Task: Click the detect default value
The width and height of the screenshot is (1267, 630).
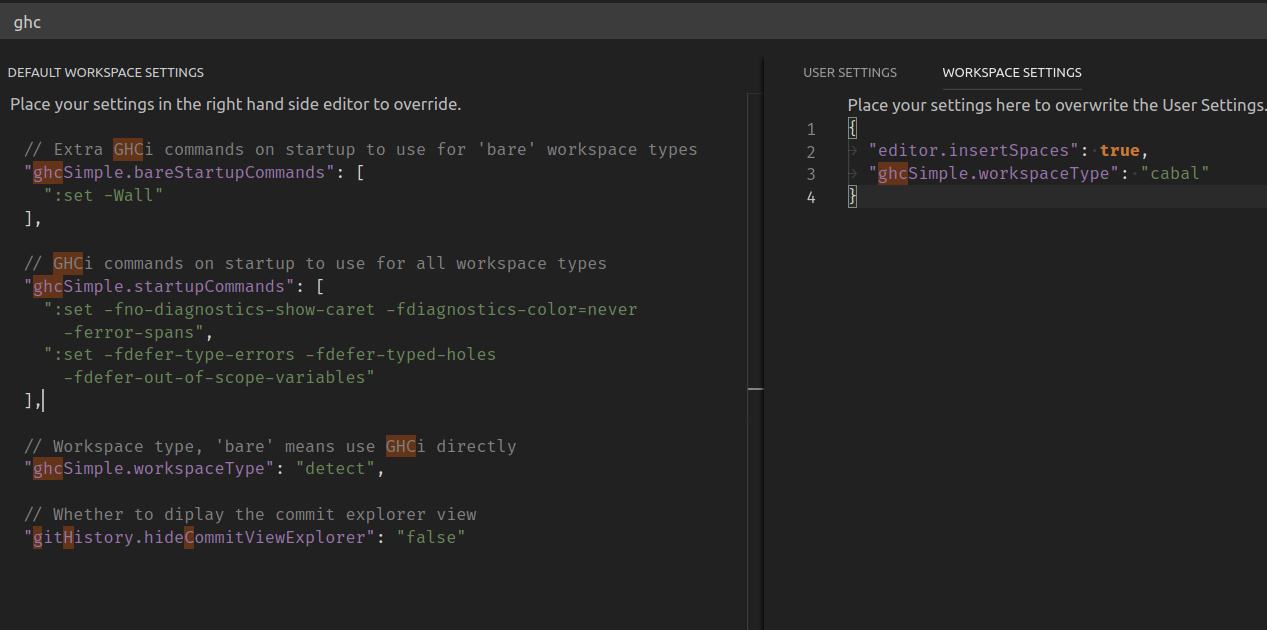Action: pos(336,468)
